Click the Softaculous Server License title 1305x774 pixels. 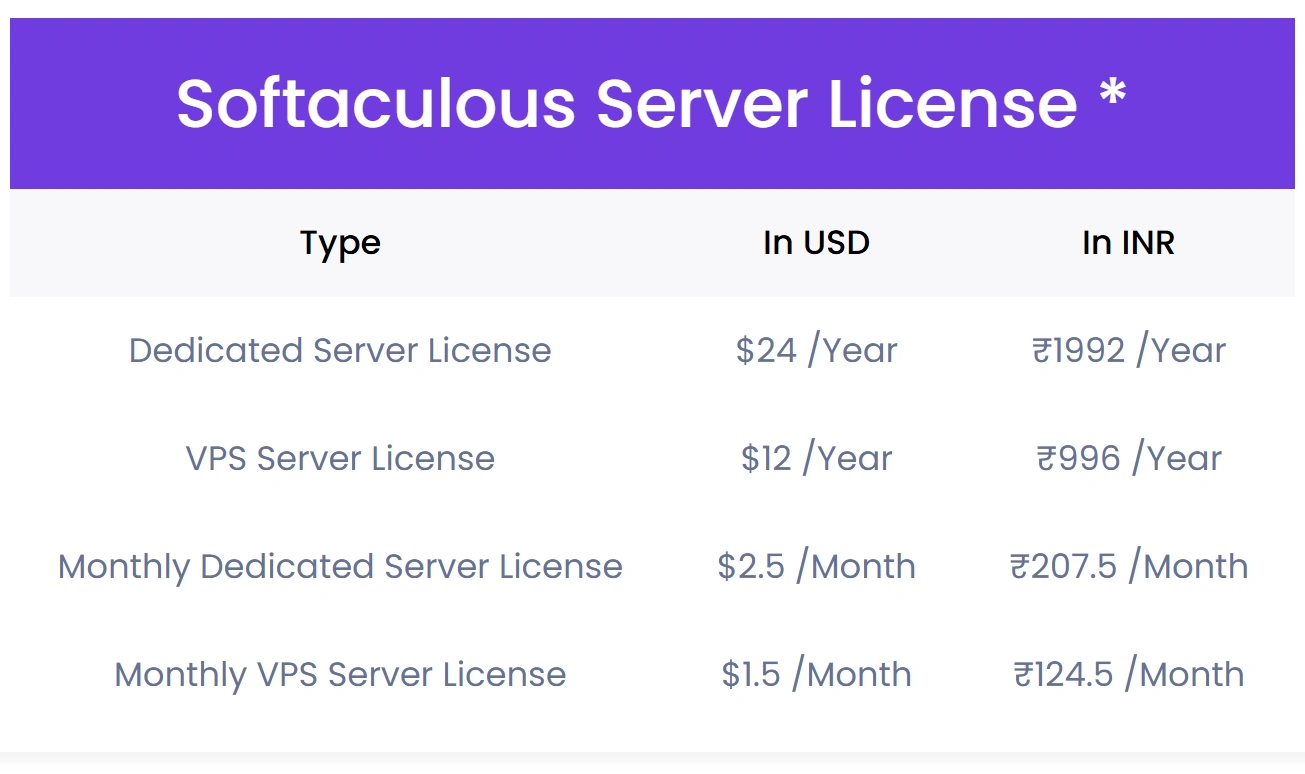pyautogui.click(x=626, y=103)
